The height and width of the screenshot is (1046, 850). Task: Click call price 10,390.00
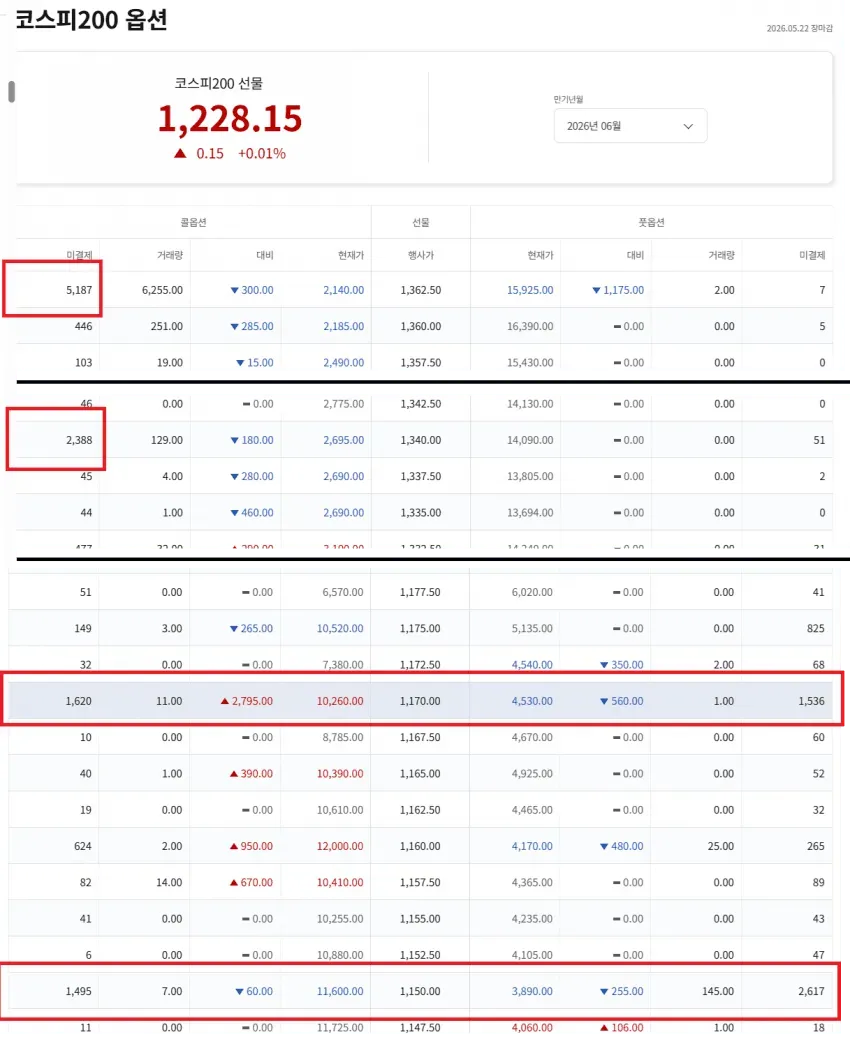pyautogui.click(x=340, y=774)
